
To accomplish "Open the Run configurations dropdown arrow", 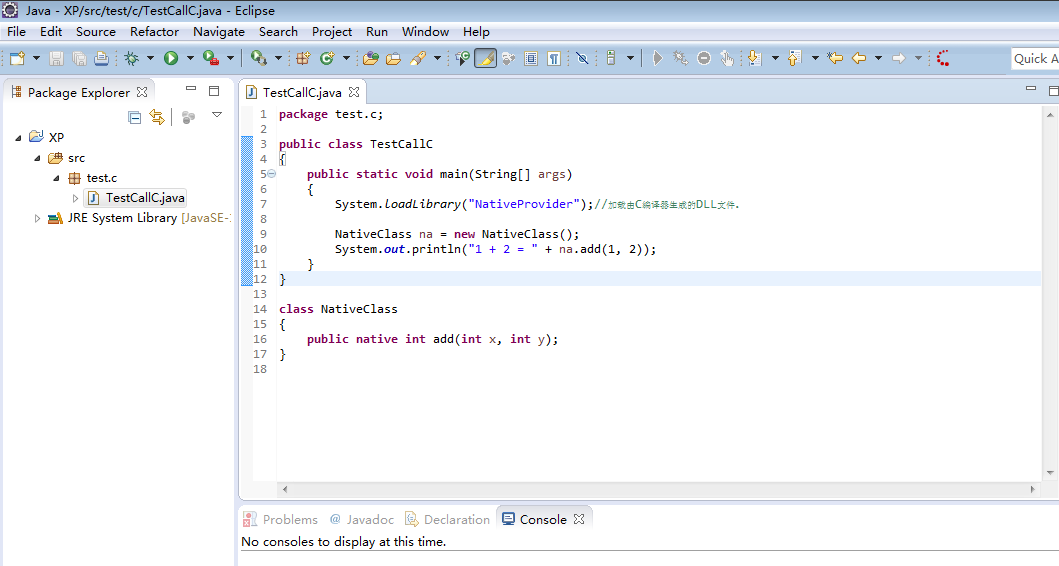I will tap(190, 59).
